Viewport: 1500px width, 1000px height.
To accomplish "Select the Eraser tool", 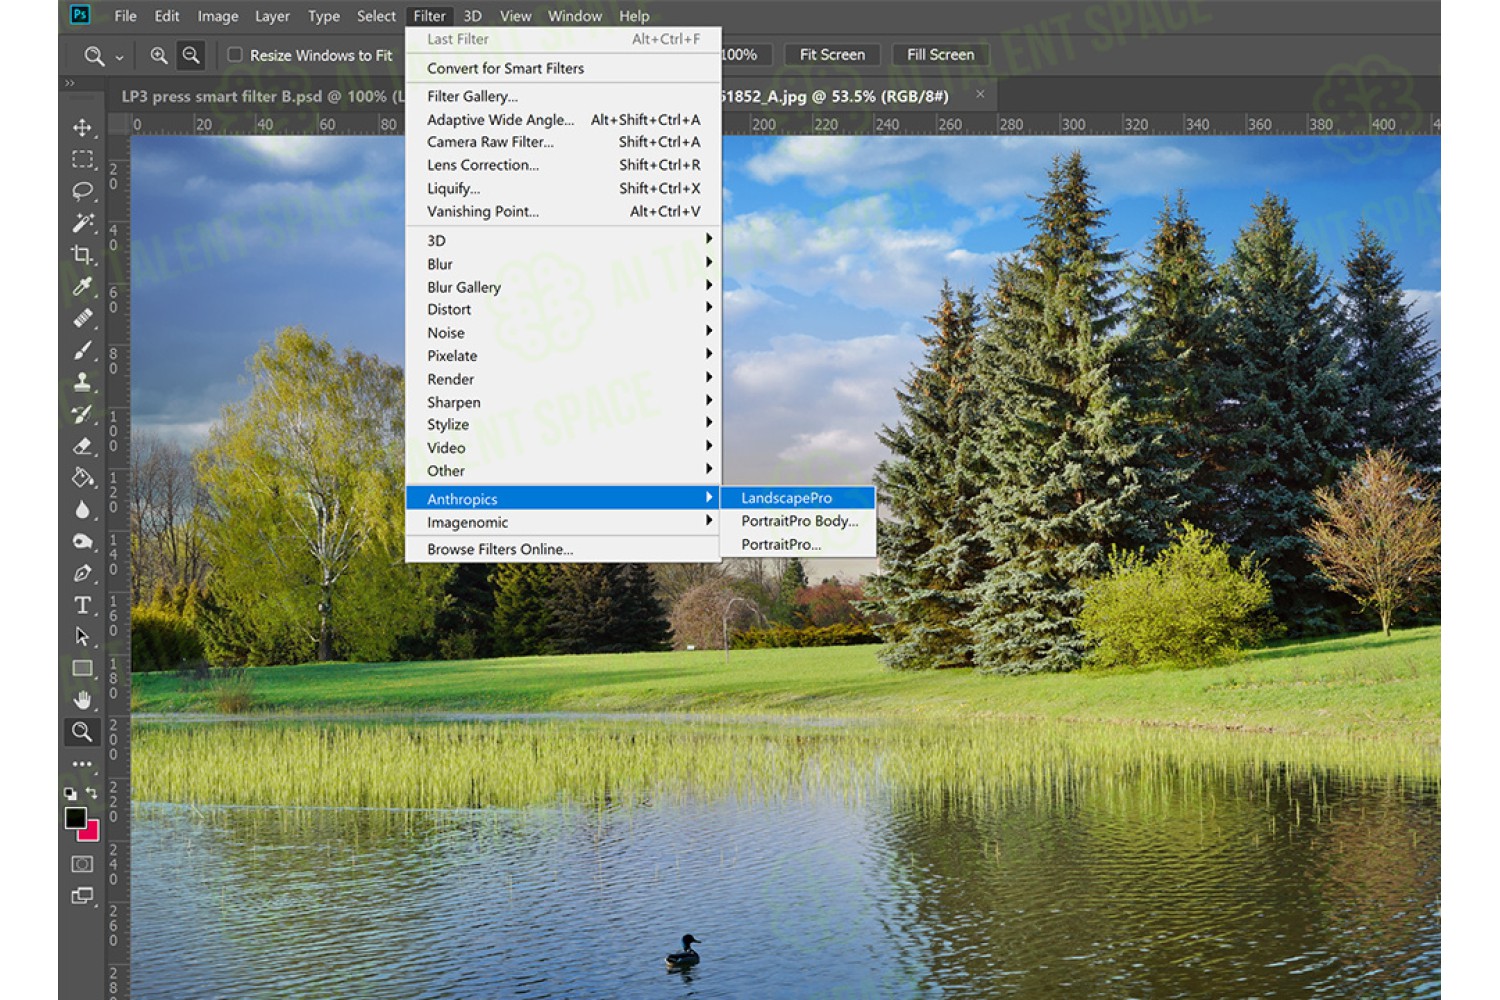I will tap(83, 446).
